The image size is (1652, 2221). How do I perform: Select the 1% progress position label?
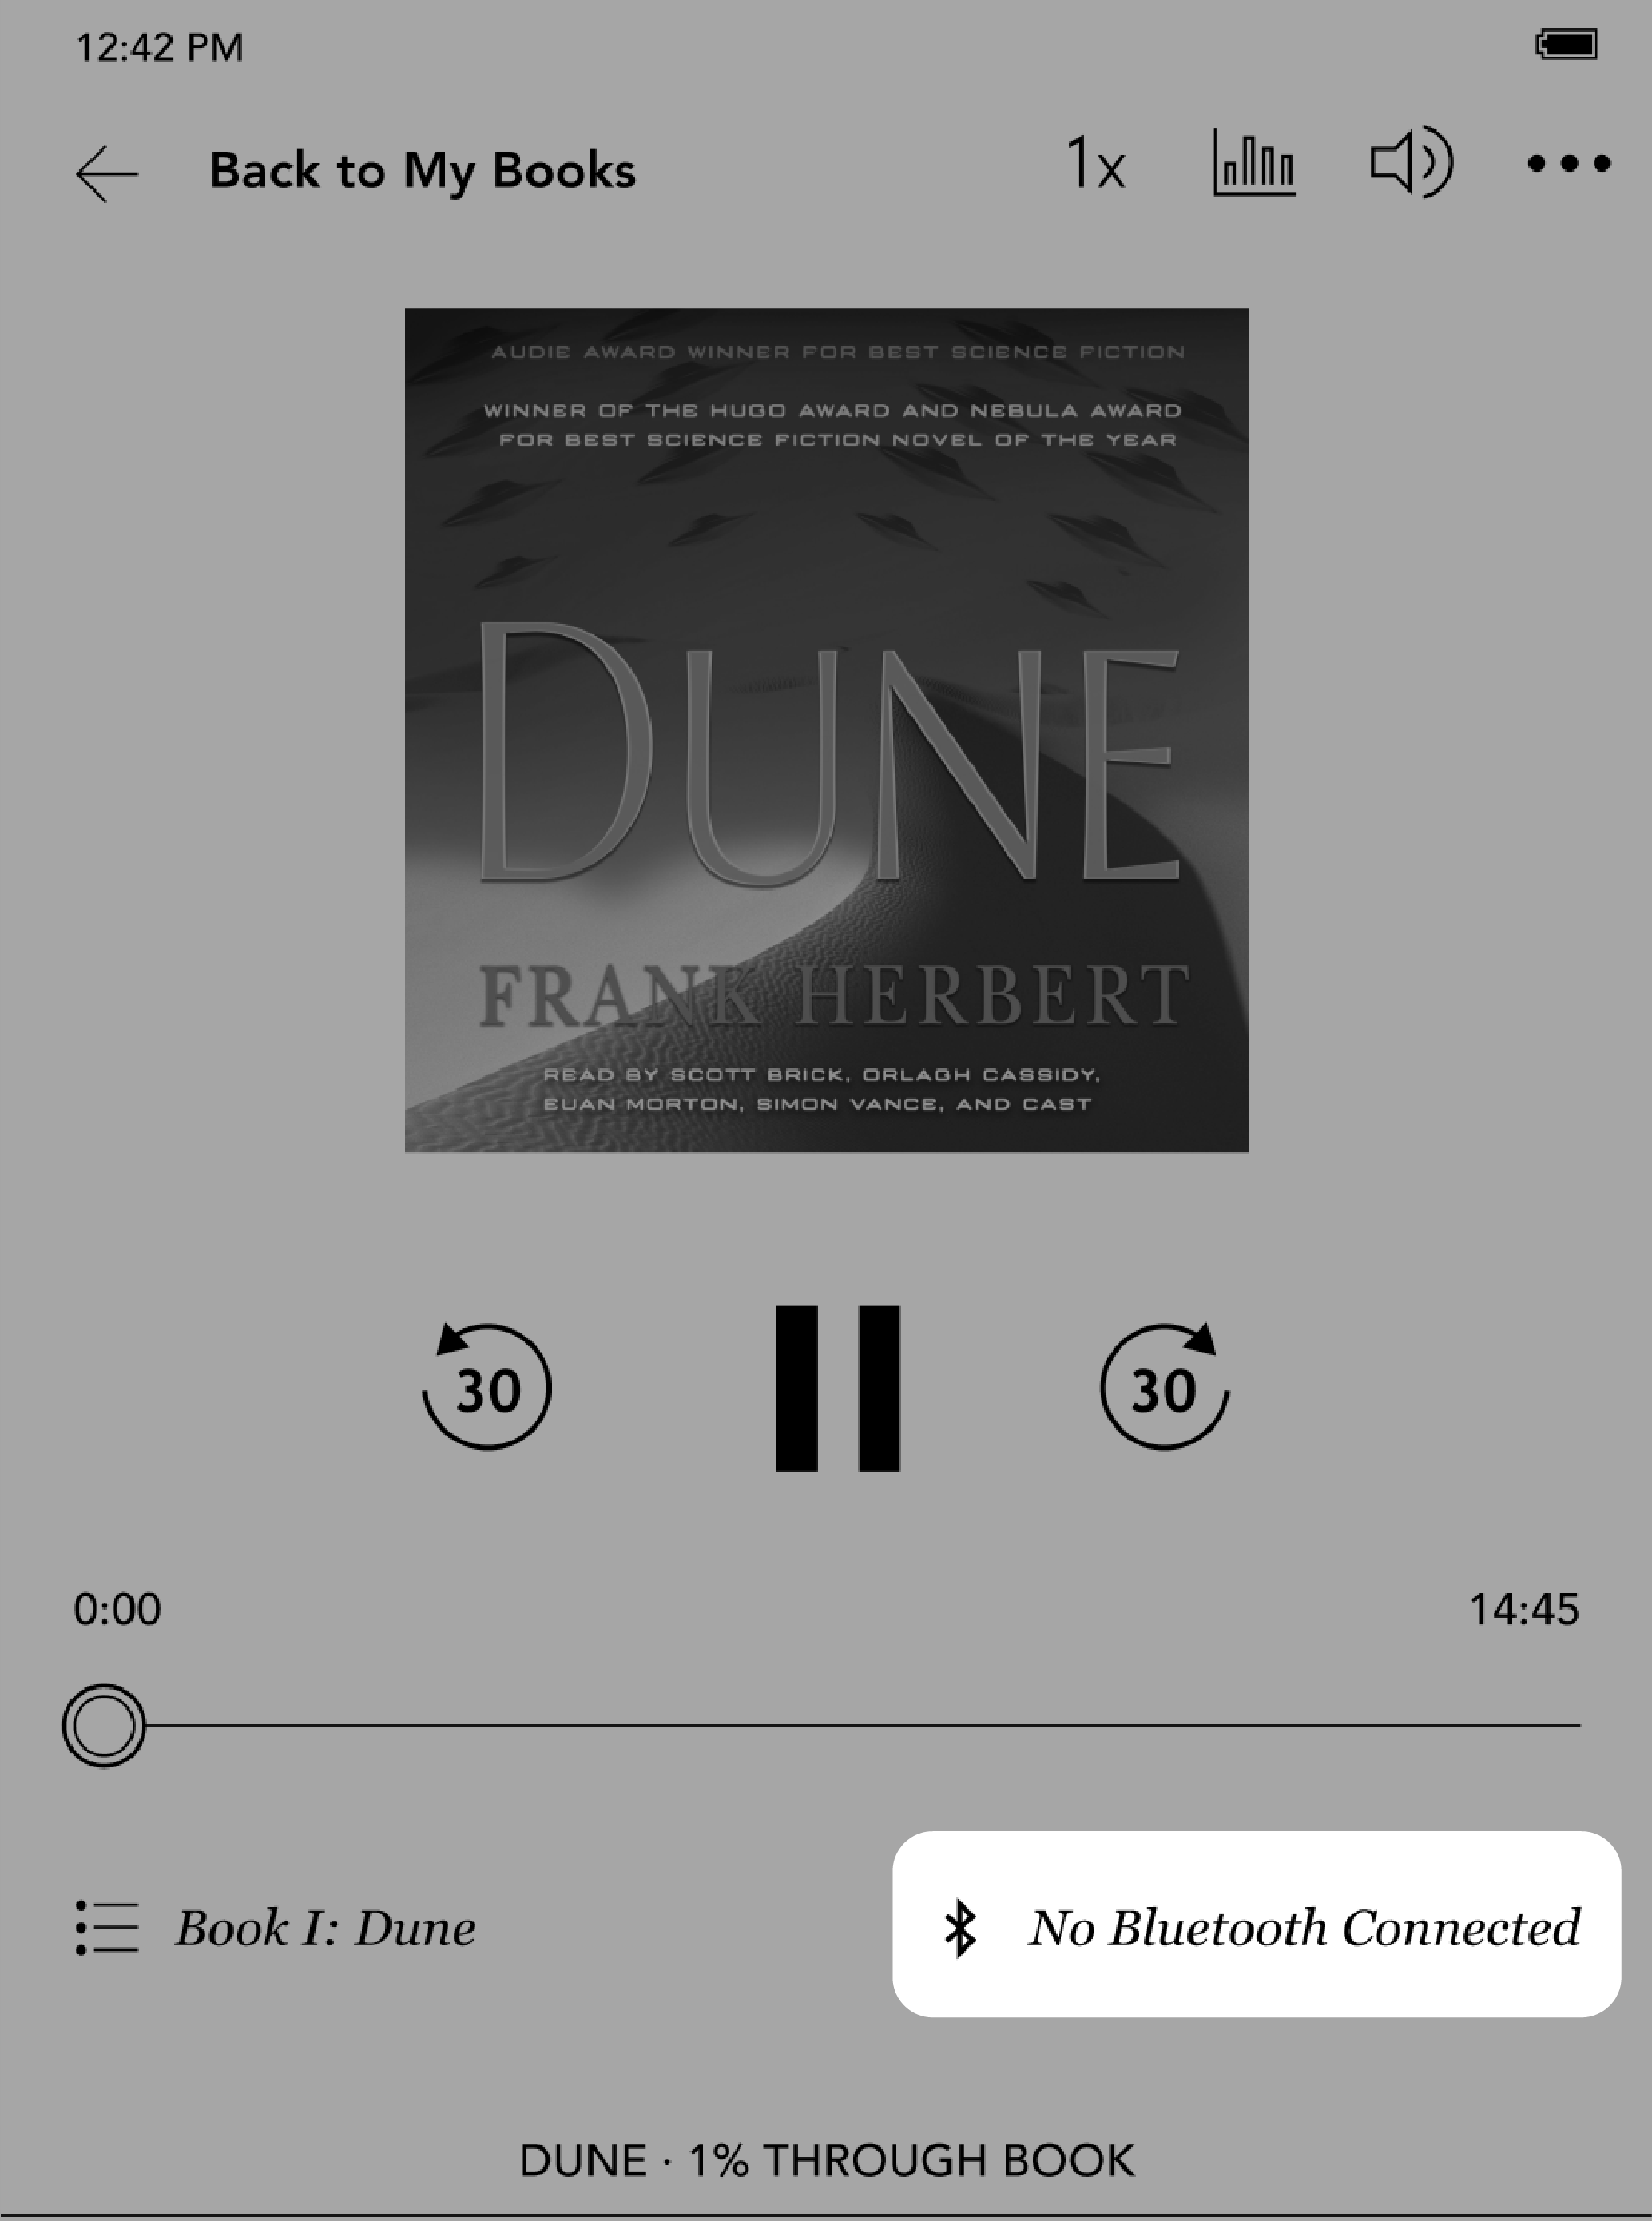tap(826, 2162)
